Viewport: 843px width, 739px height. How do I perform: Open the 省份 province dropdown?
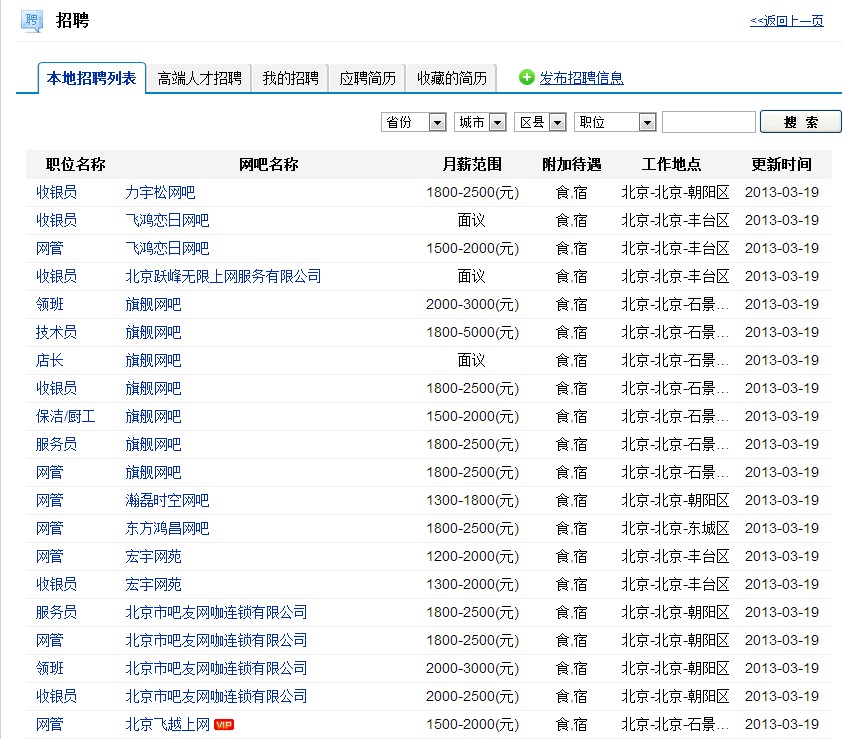(413, 122)
